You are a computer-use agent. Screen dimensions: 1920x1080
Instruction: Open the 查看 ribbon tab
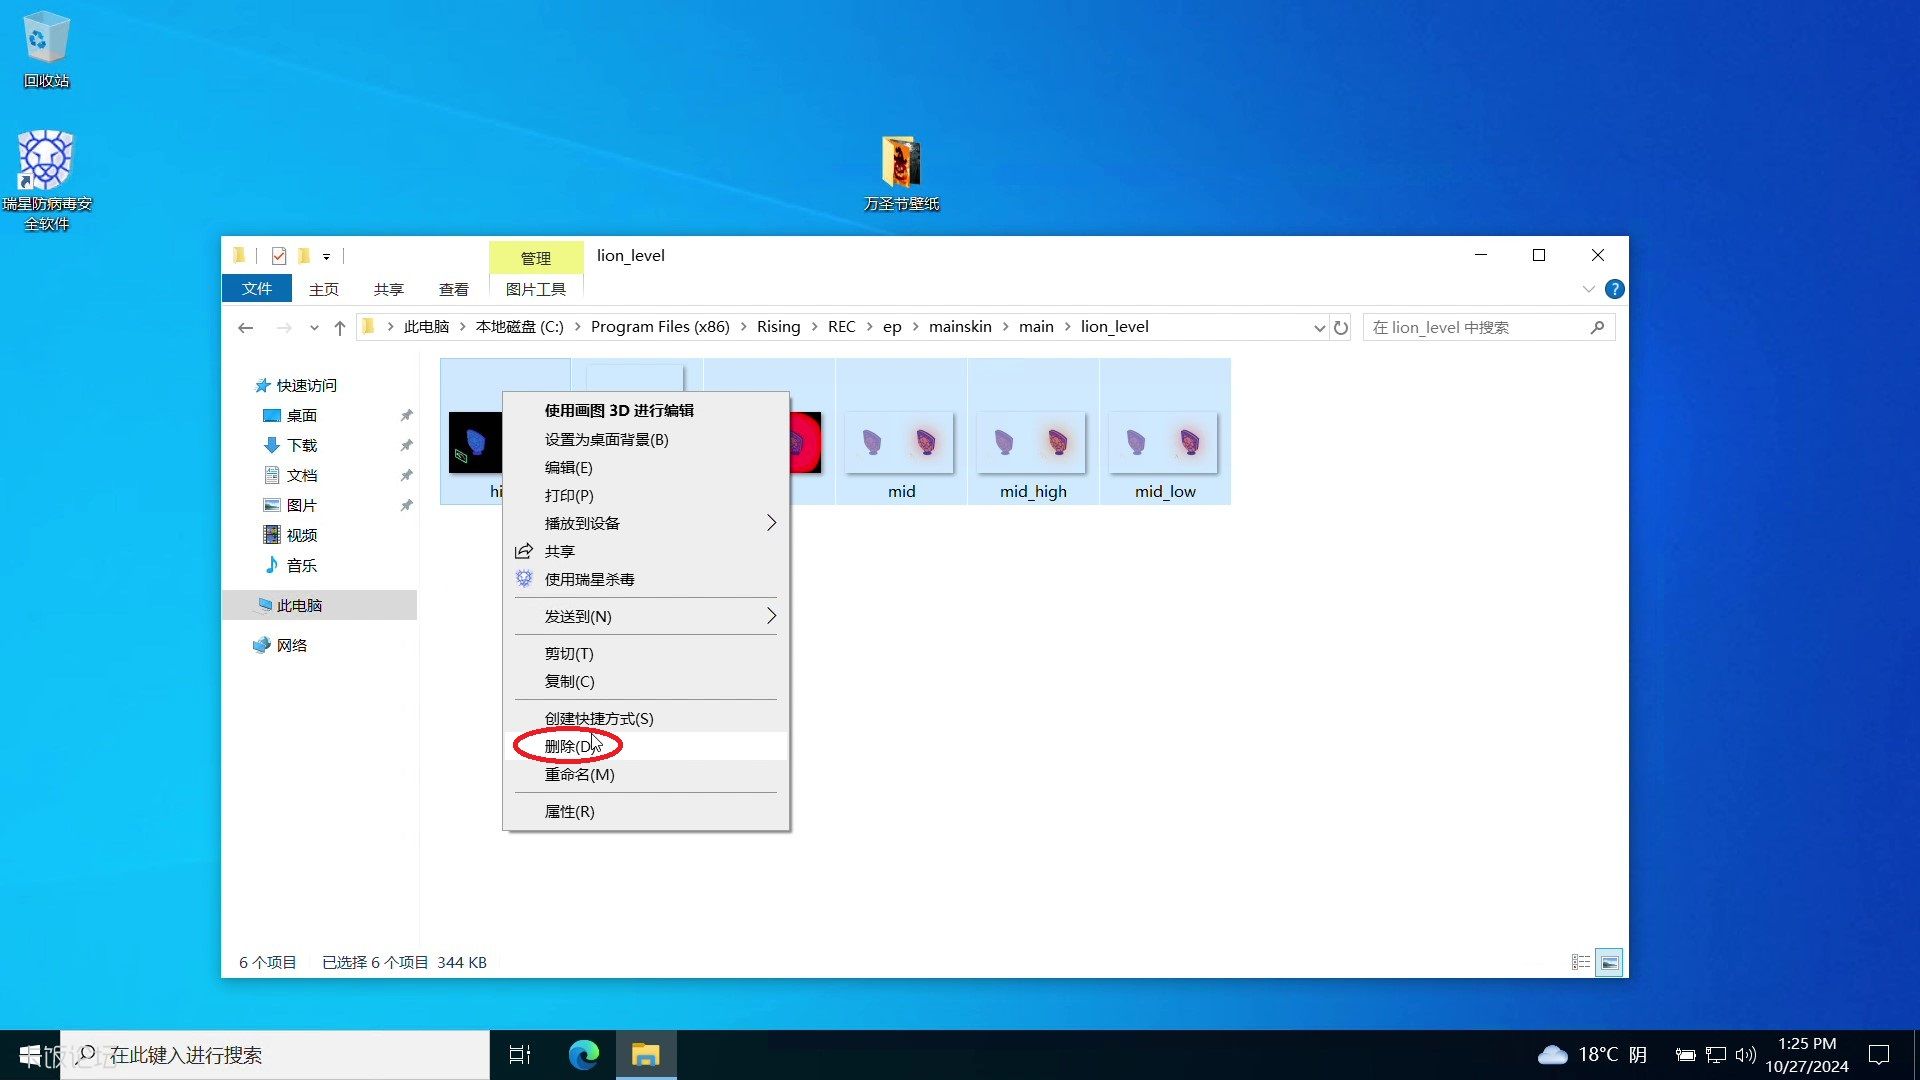click(453, 289)
